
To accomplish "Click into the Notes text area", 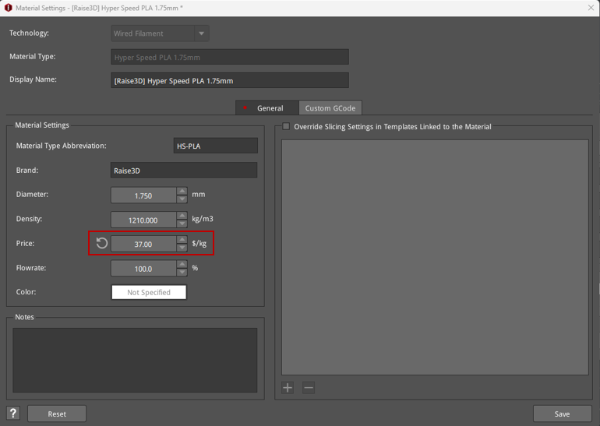I will (134, 359).
